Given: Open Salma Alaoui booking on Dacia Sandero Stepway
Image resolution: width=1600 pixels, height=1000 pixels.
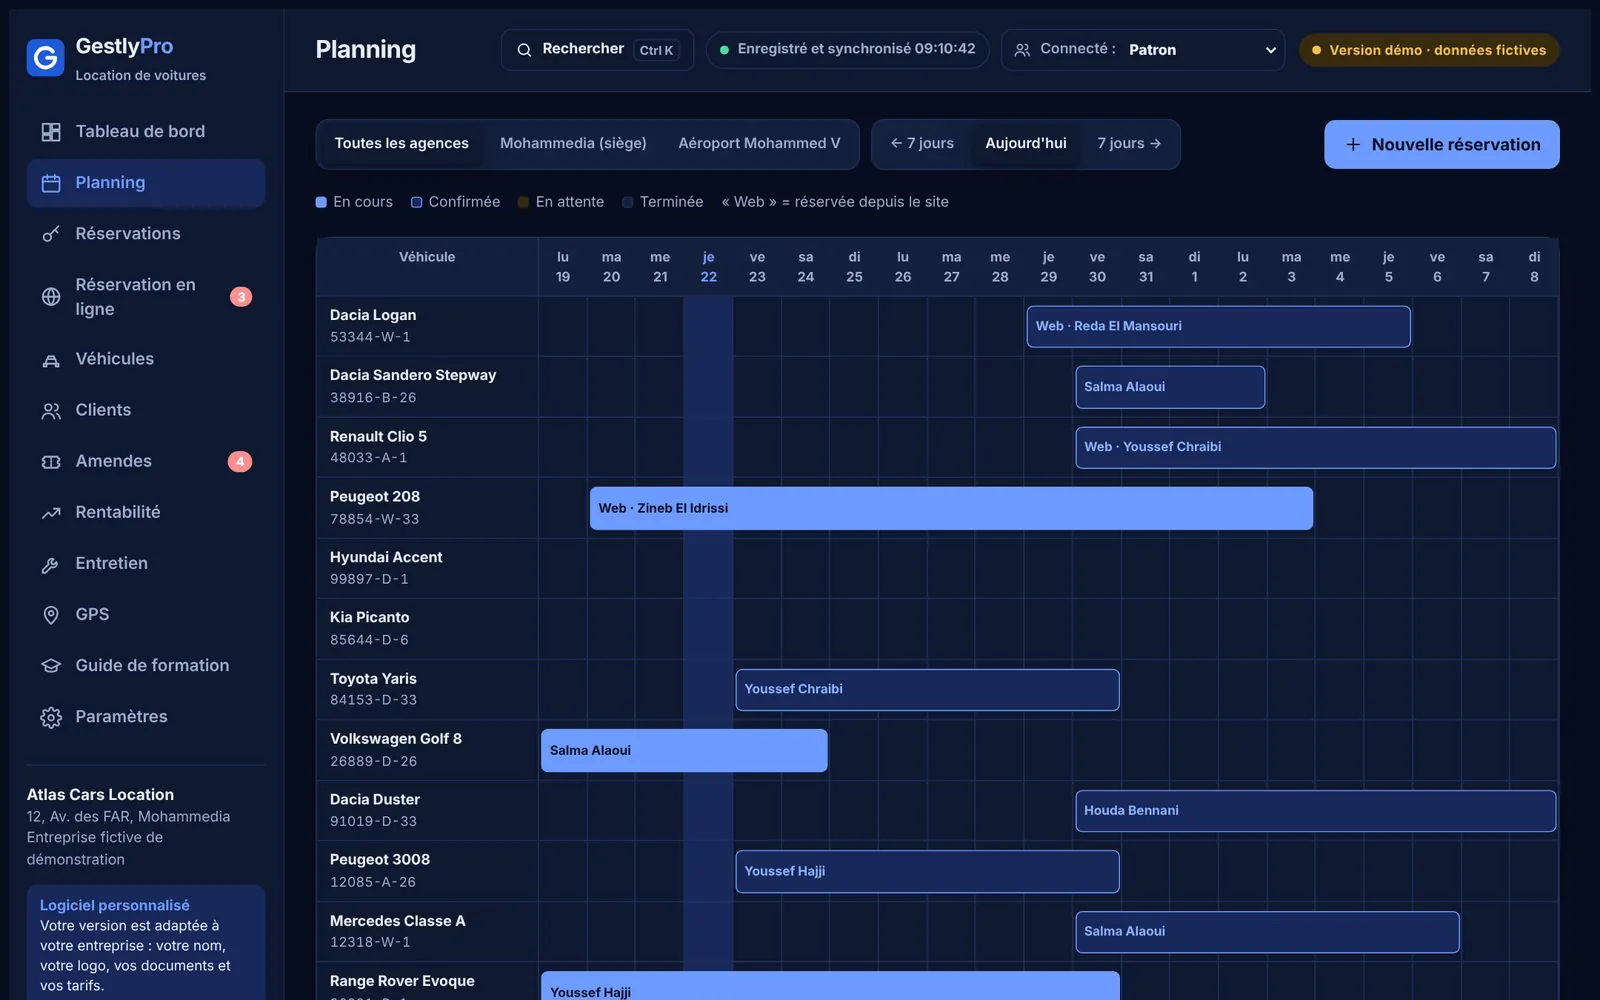Looking at the screenshot, I should pyautogui.click(x=1170, y=387).
